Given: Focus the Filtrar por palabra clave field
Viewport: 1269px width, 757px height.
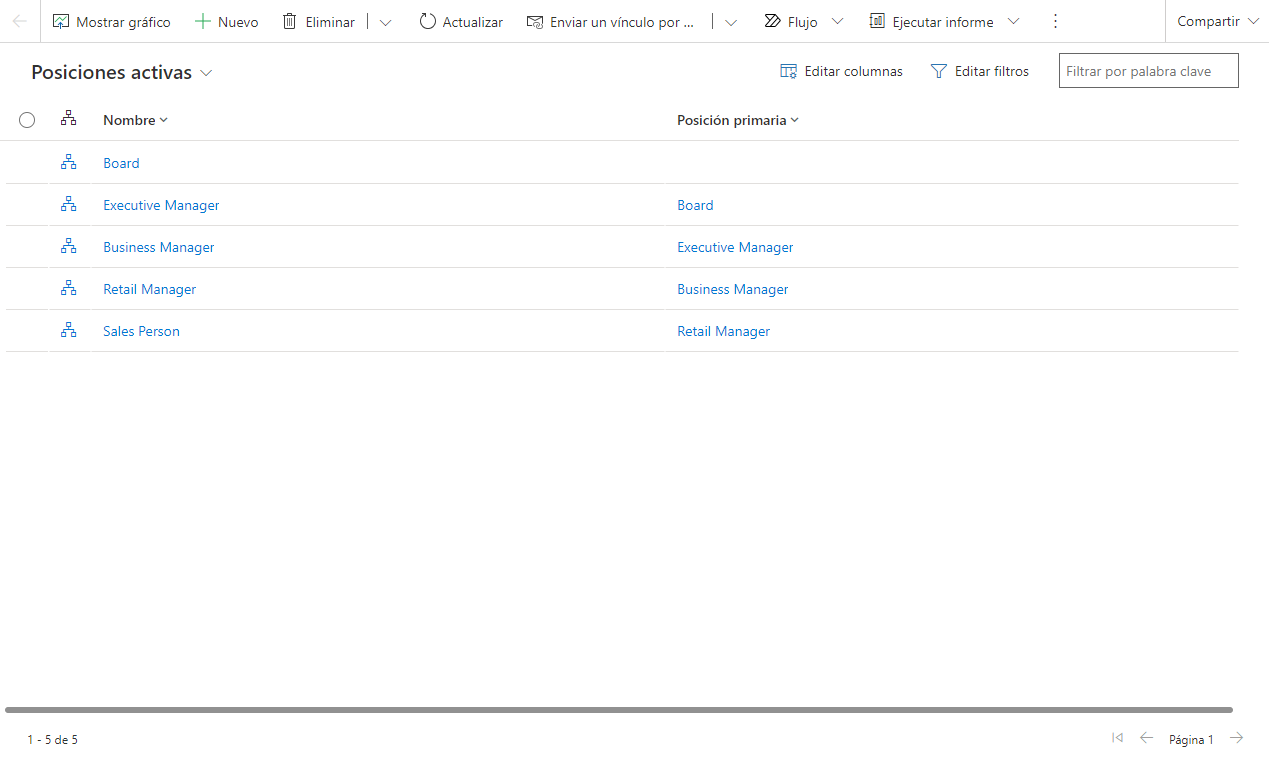Looking at the screenshot, I should point(1149,71).
